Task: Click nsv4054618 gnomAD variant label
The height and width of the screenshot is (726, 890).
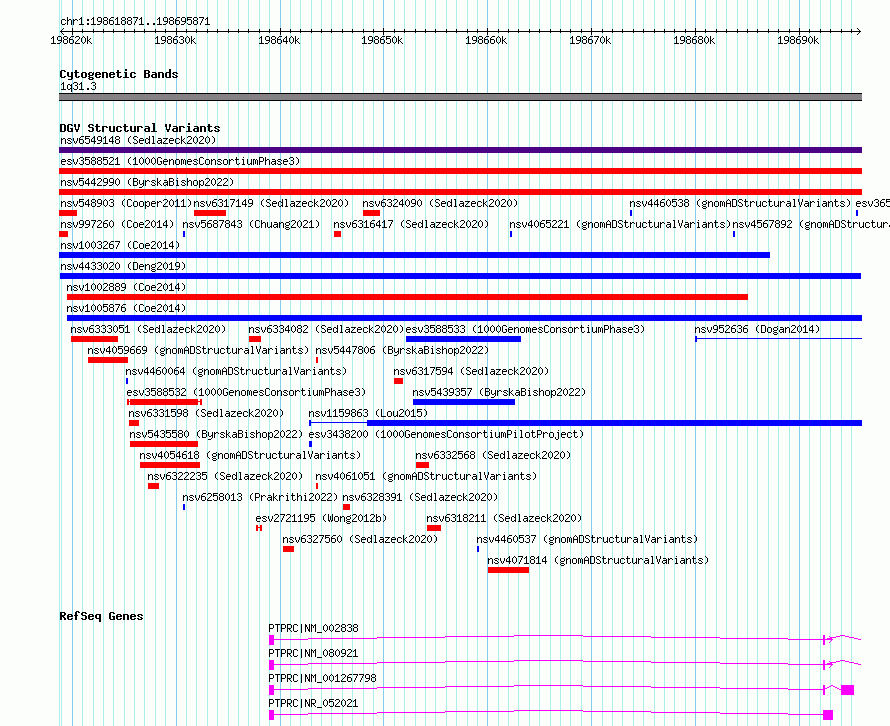Action: click(250, 455)
